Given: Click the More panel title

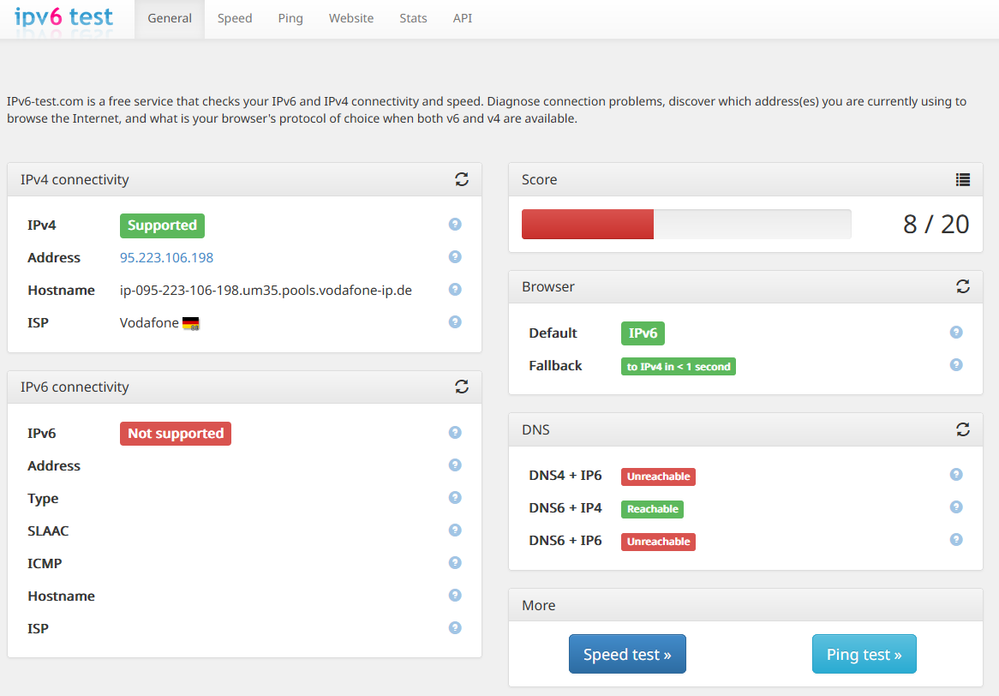Looking at the screenshot, I should (x=538, y=605).
